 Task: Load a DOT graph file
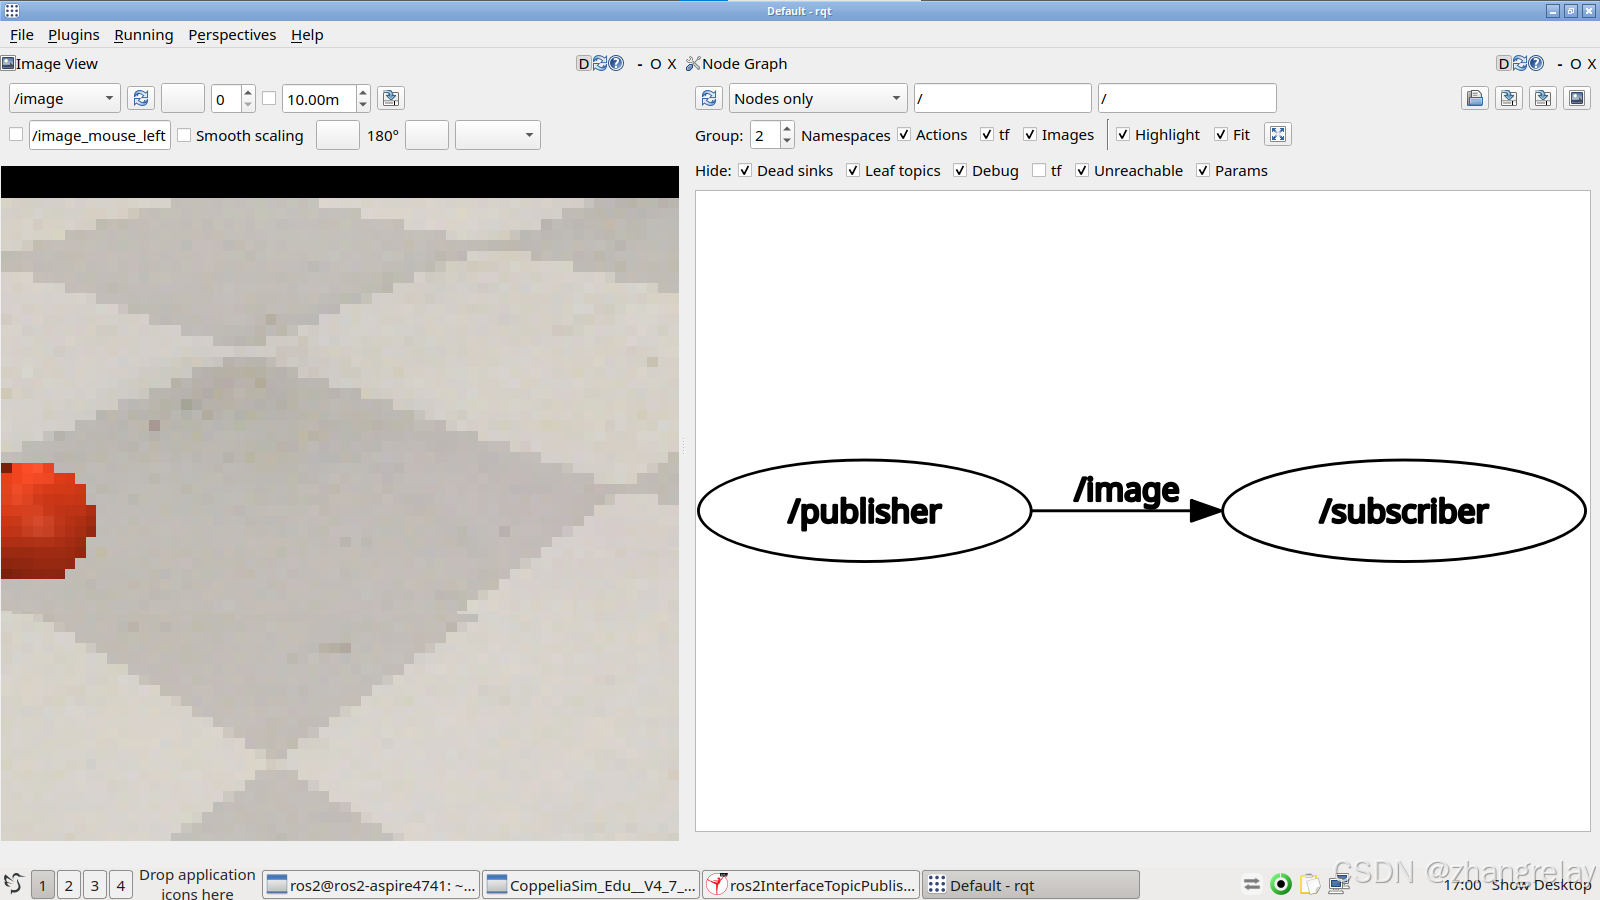point(1474,98)
